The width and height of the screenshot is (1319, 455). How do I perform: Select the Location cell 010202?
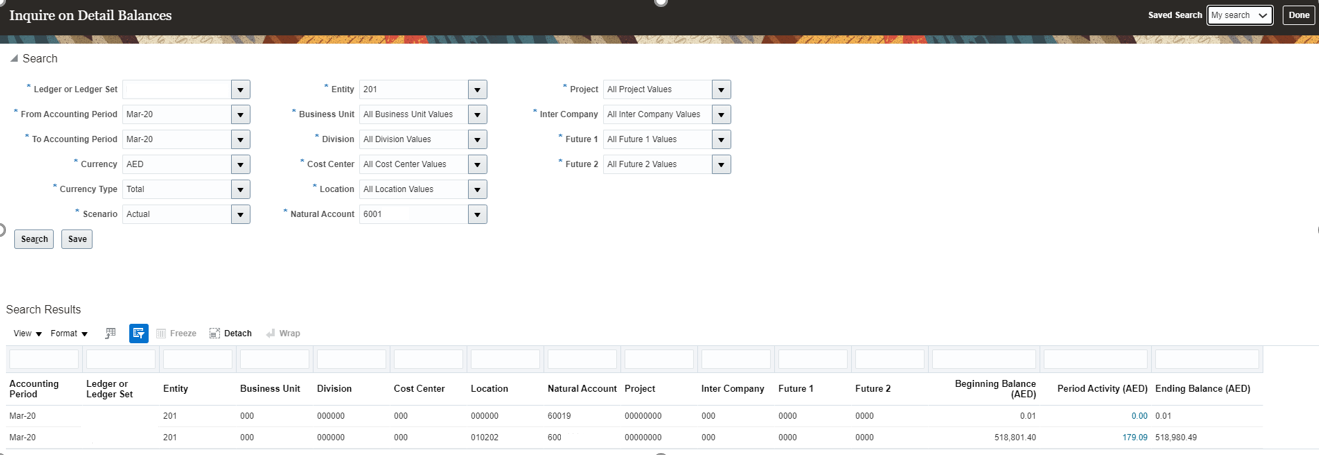(485, 437)
